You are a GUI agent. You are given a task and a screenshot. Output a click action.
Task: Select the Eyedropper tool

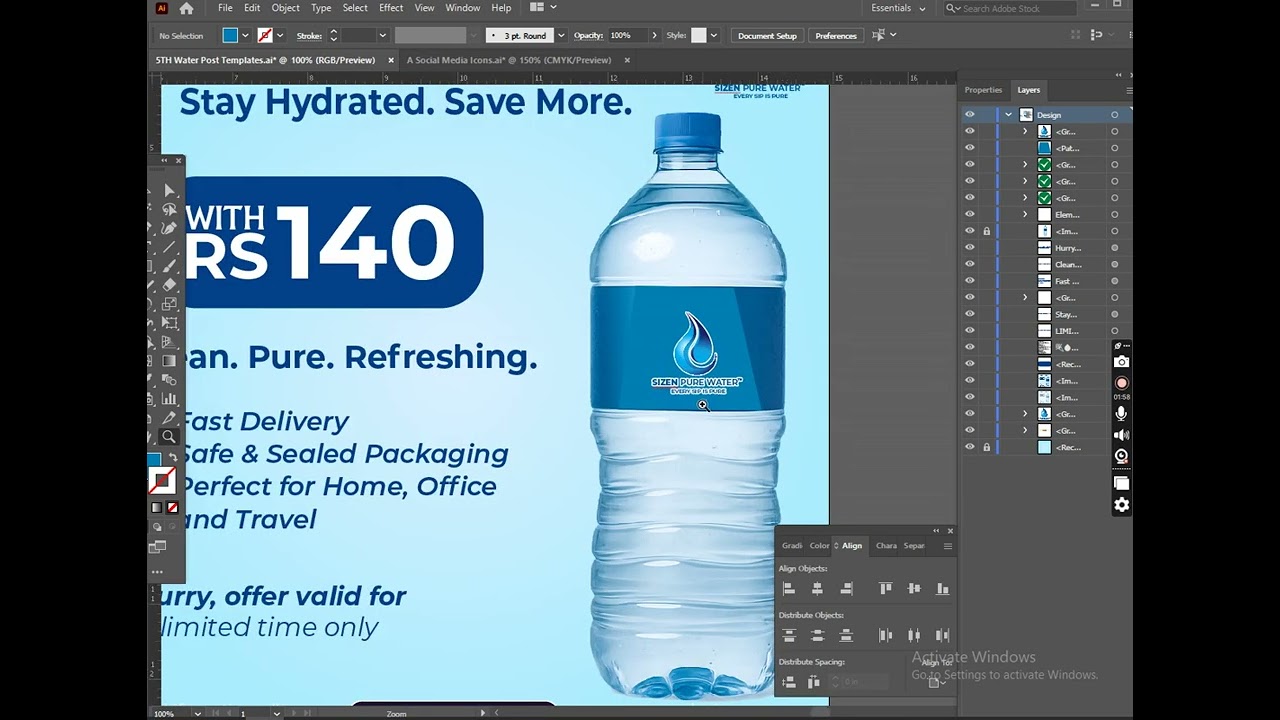(x=170, y=418)
